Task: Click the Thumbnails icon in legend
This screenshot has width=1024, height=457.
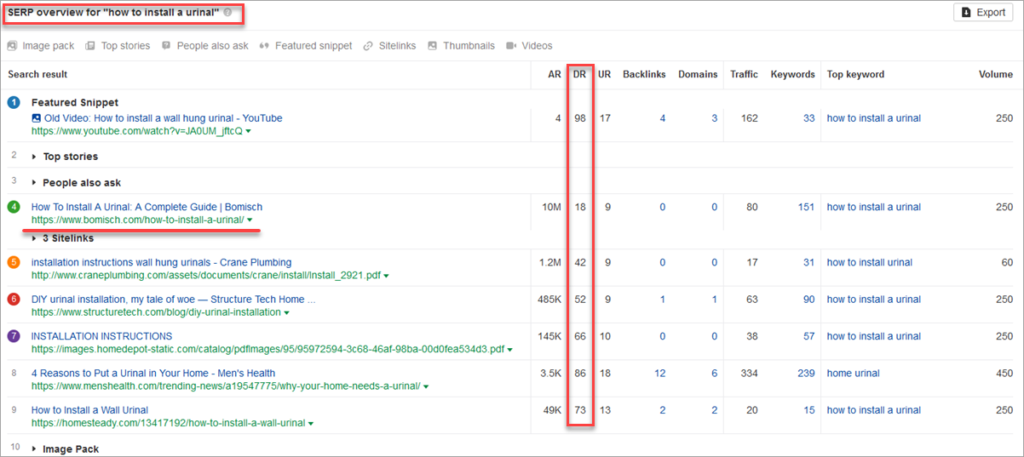Action: tap(433, 46)
